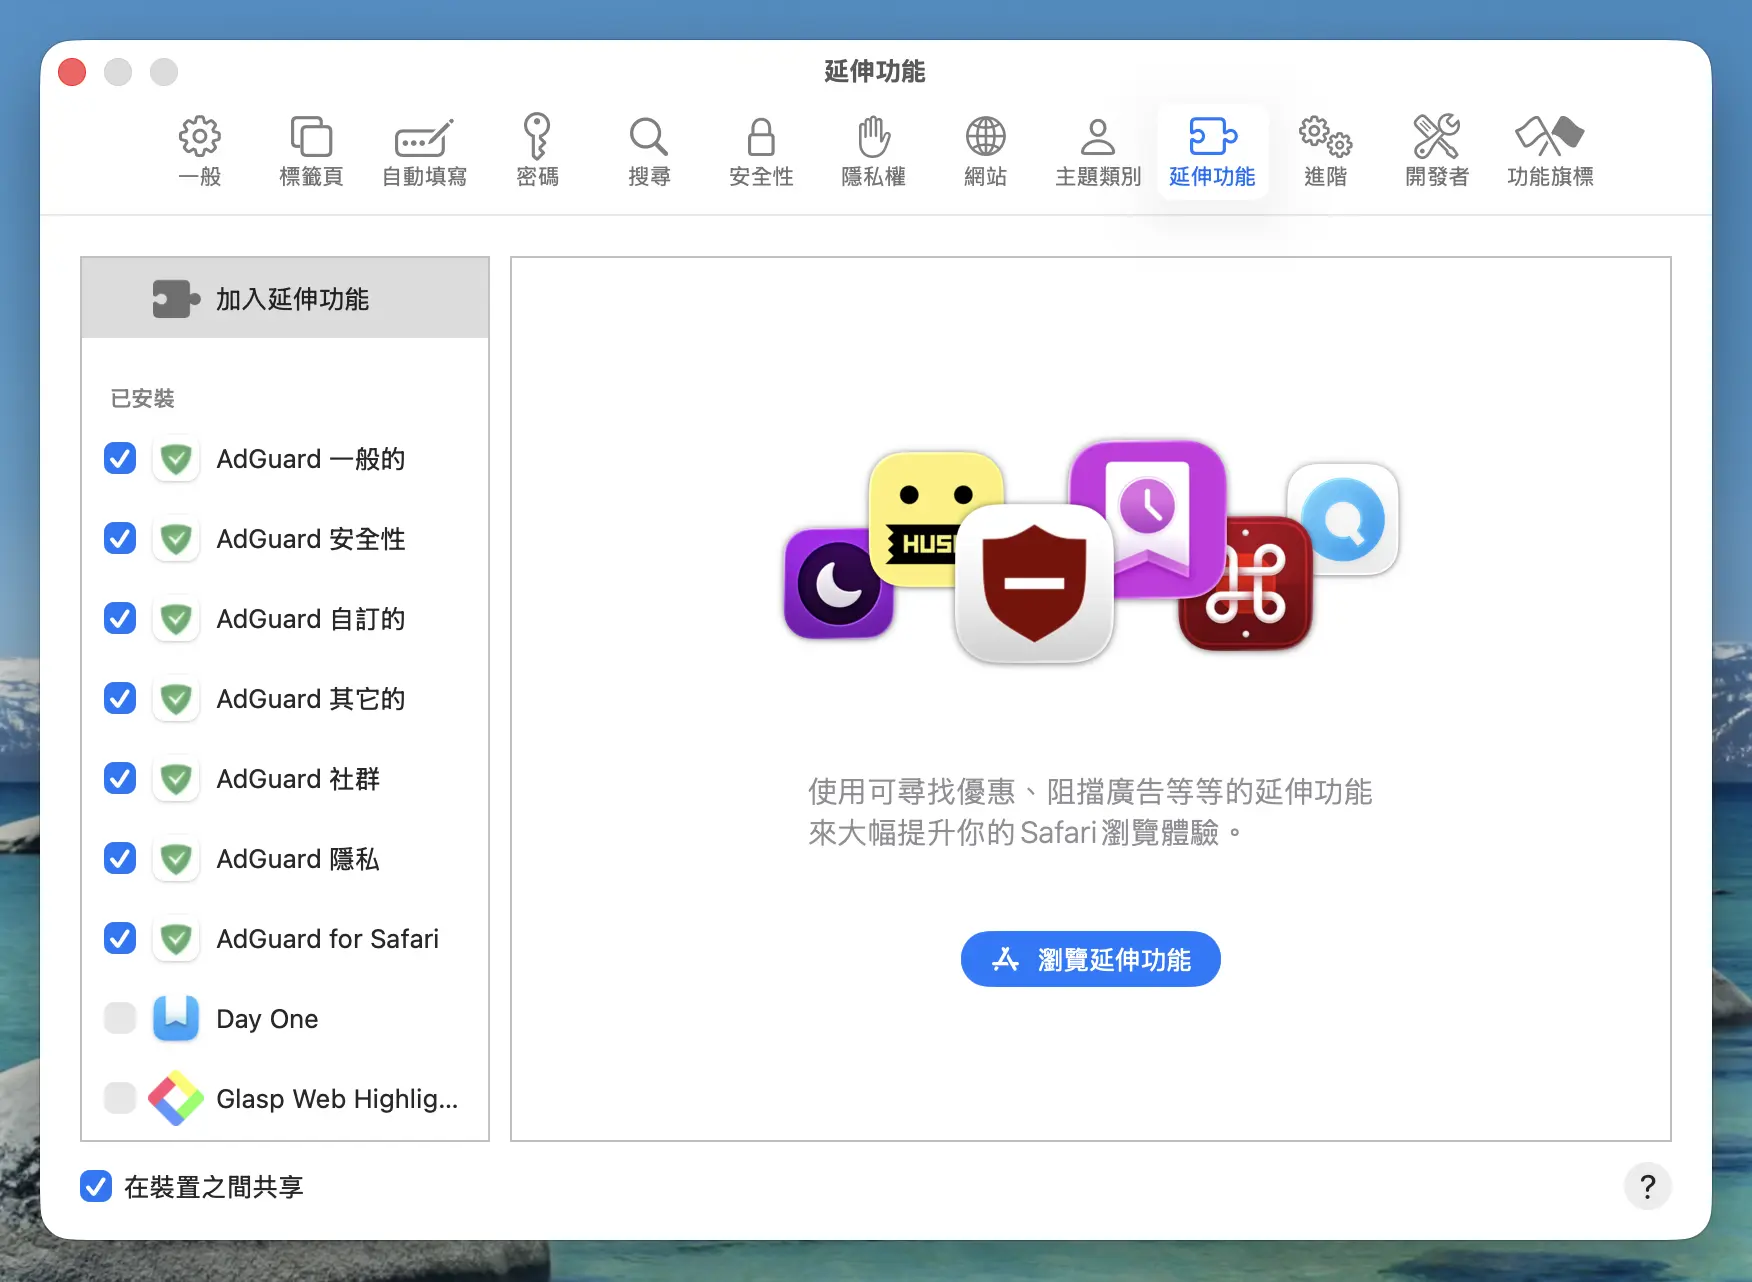1752x1282 pixels.
Task: Click the purple moon app icon
Action: (838, 583)
